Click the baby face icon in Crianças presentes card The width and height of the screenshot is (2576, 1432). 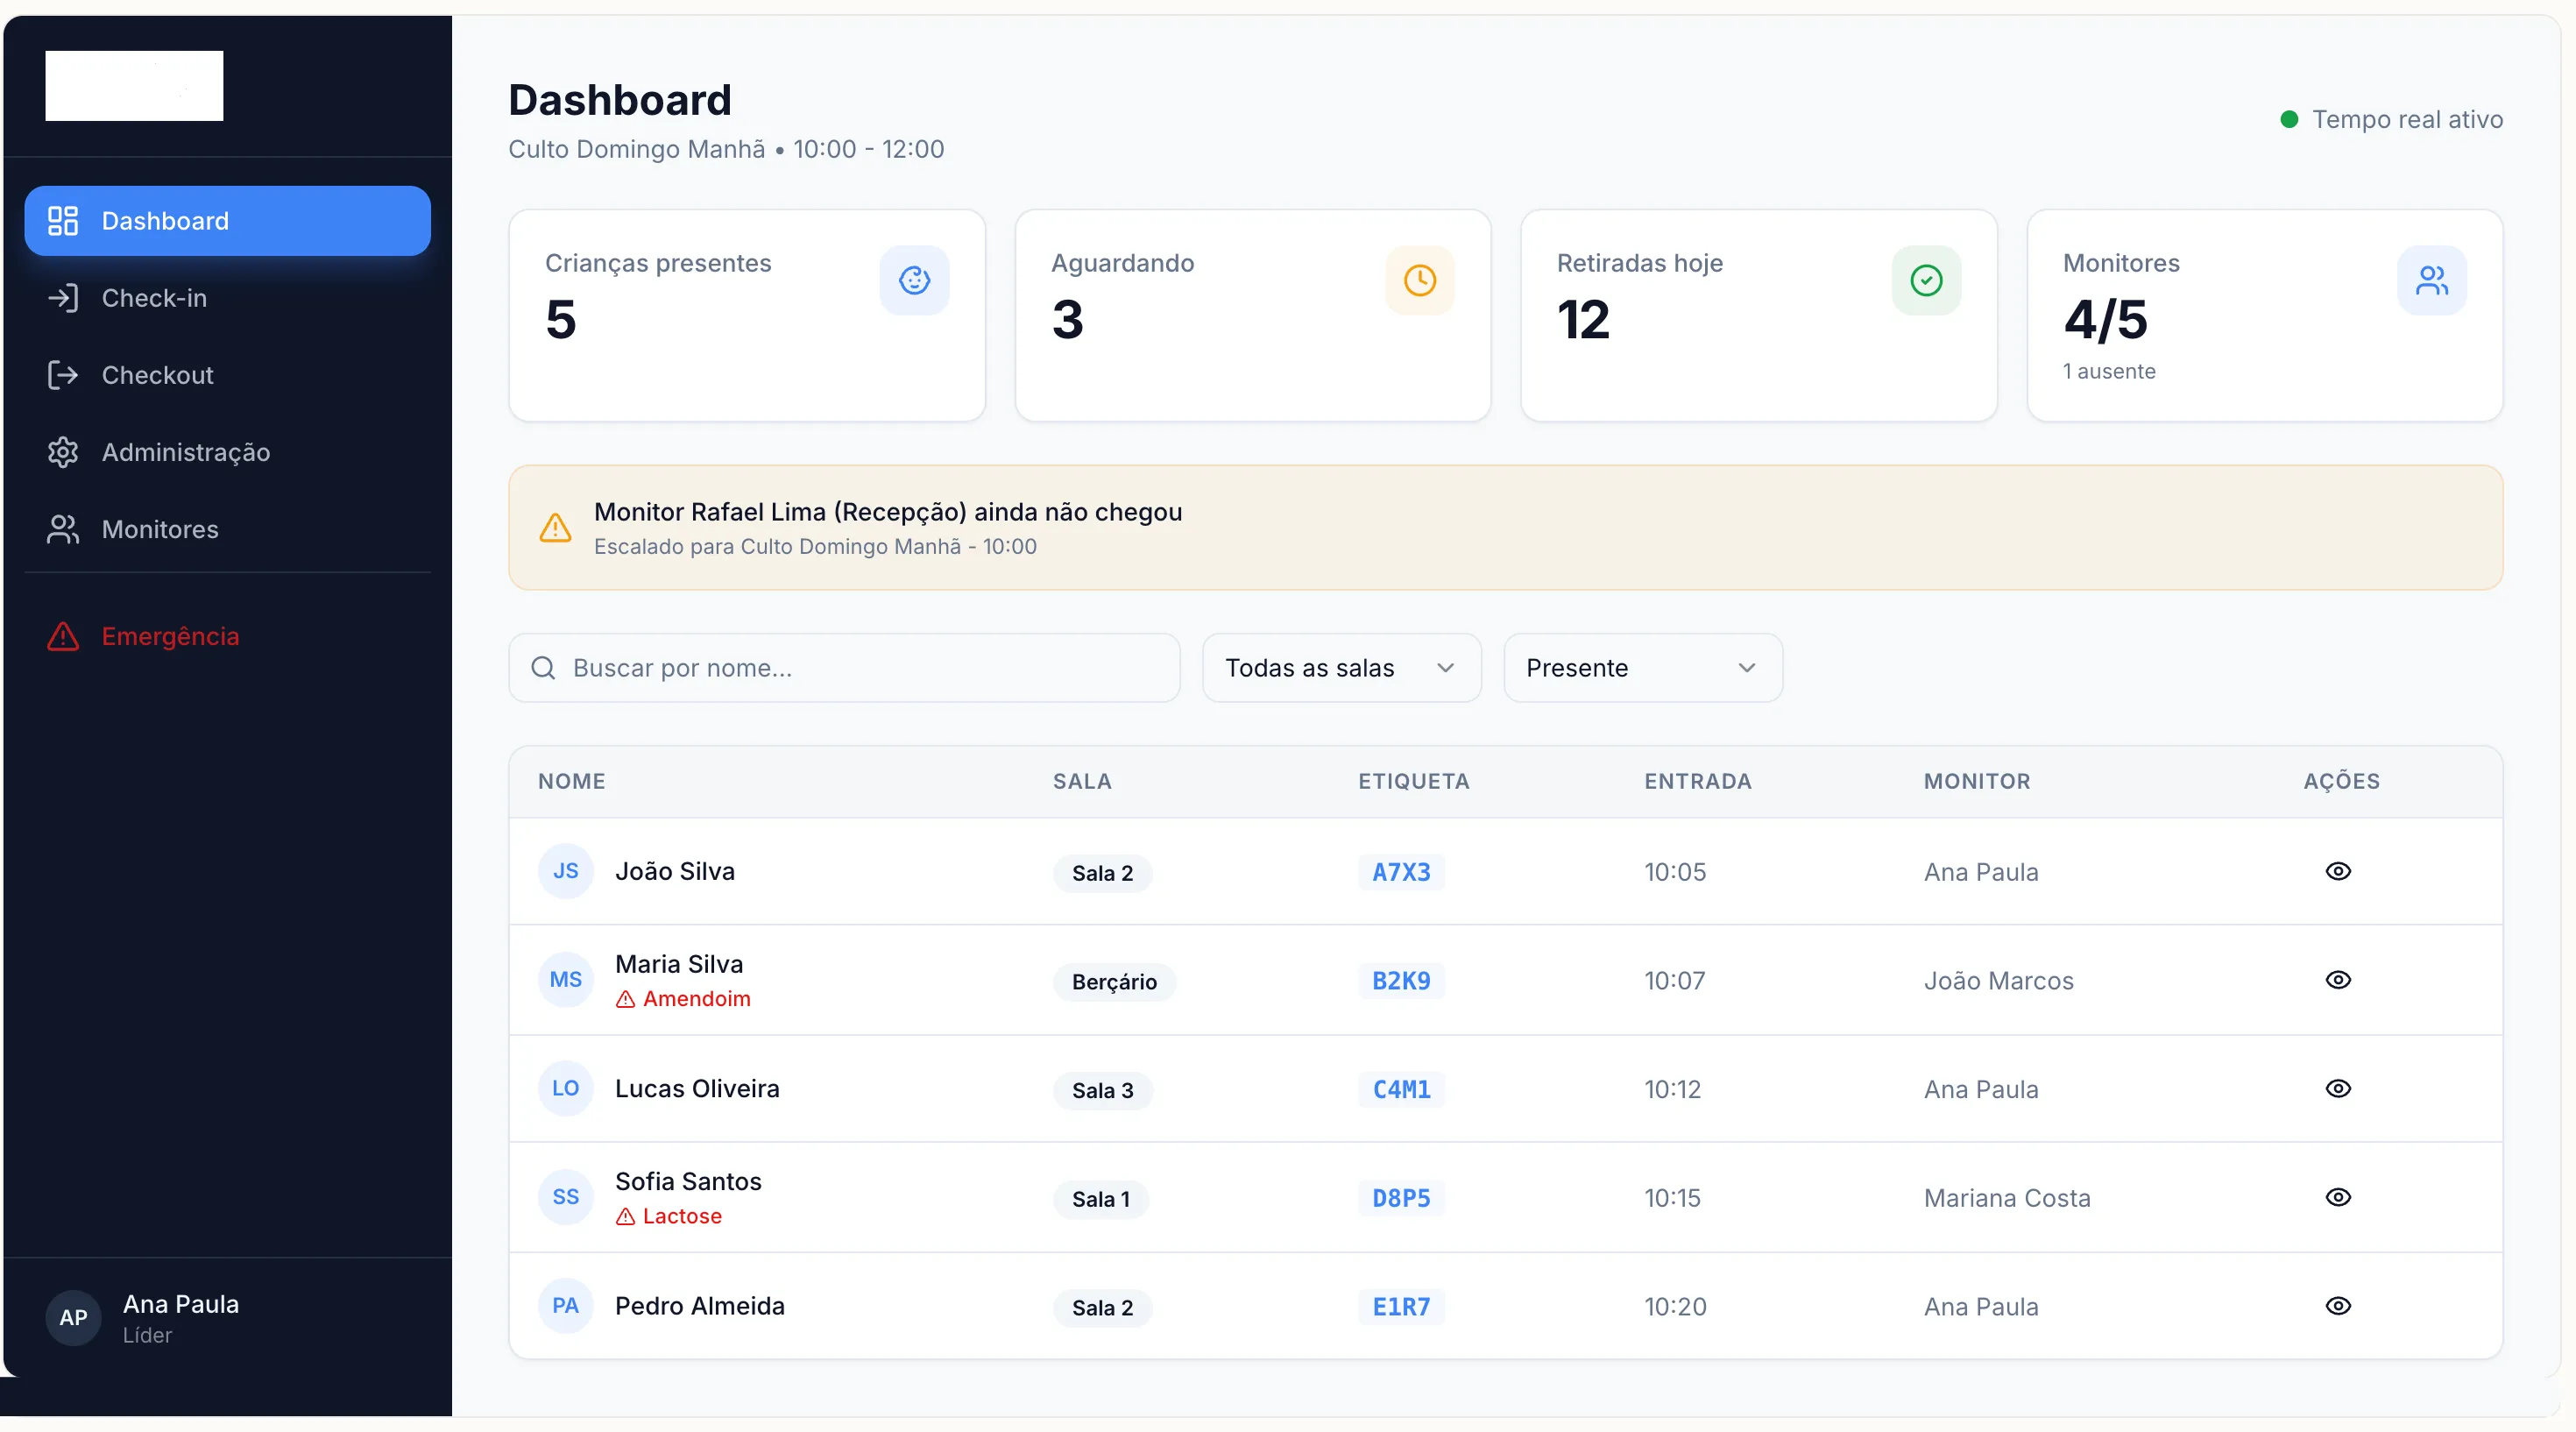pos(914,280)
